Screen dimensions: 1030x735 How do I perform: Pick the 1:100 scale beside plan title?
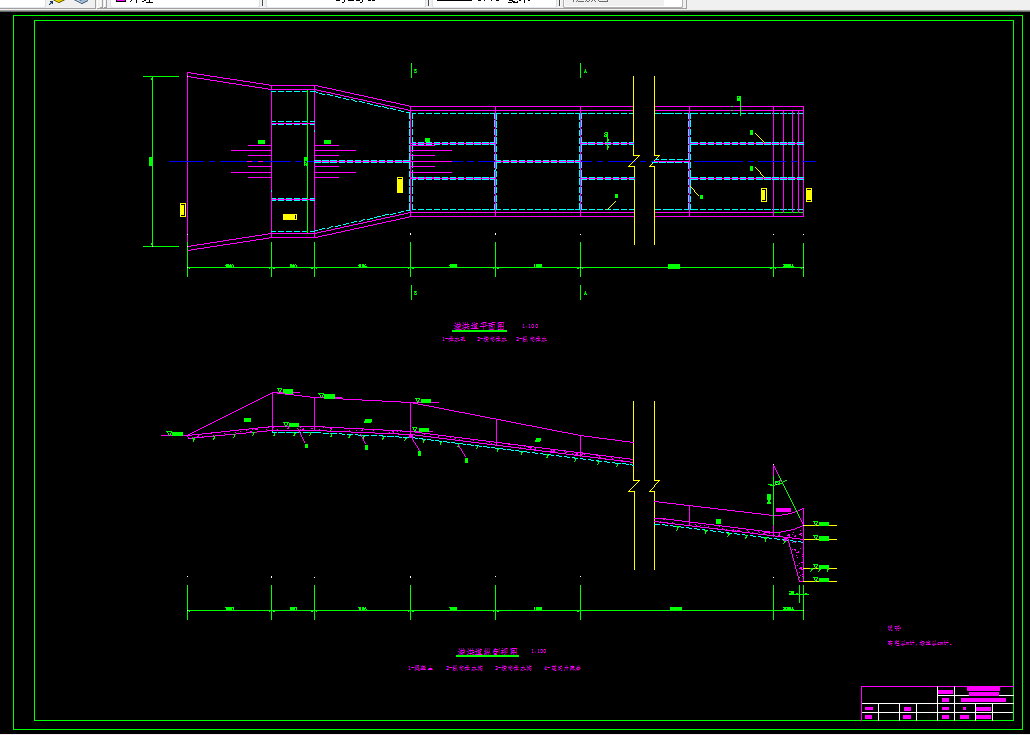[531, 326]
